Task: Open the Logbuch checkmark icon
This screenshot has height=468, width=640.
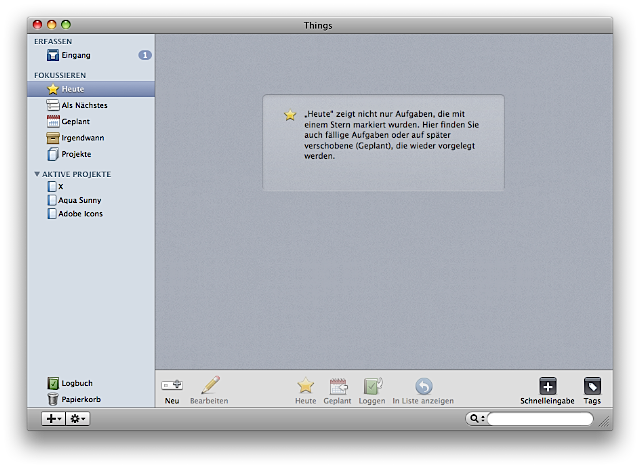Action: 53,383
